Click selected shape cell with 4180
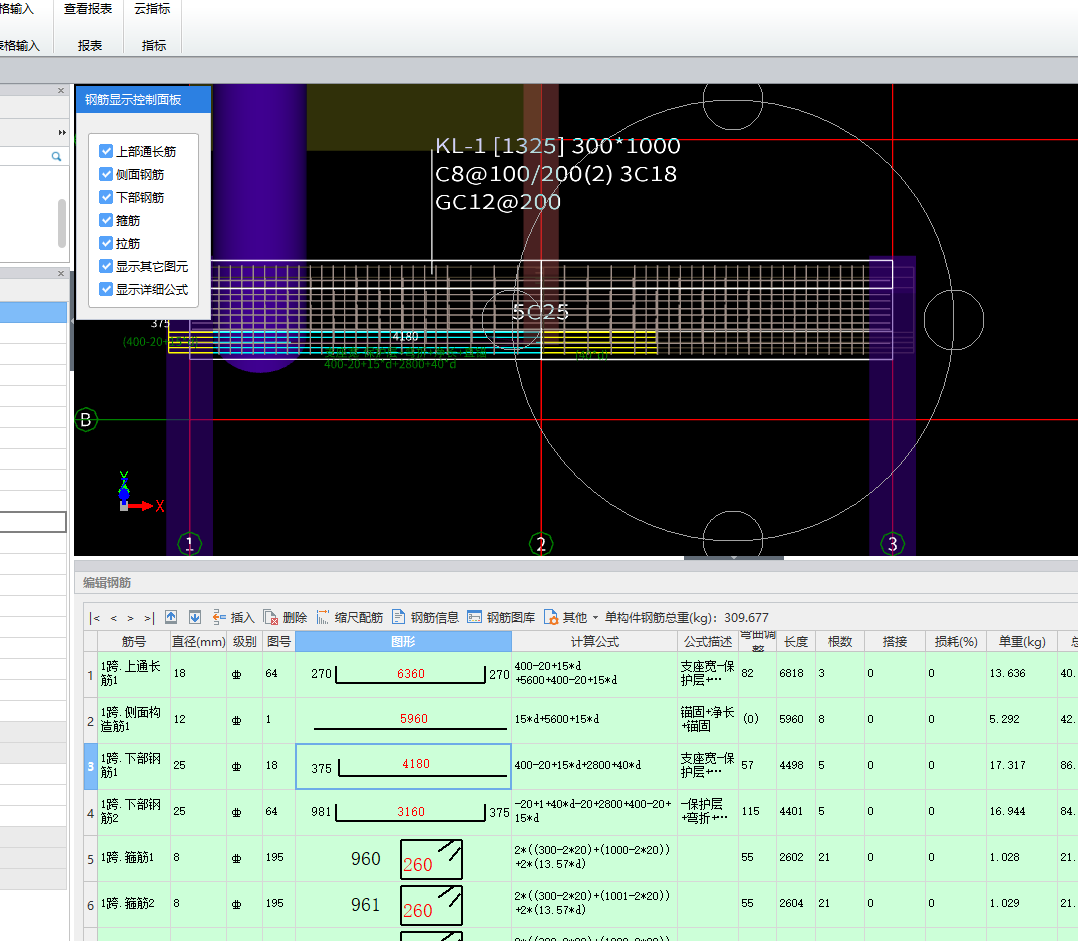1078x941 pixels. coord(404,766)
